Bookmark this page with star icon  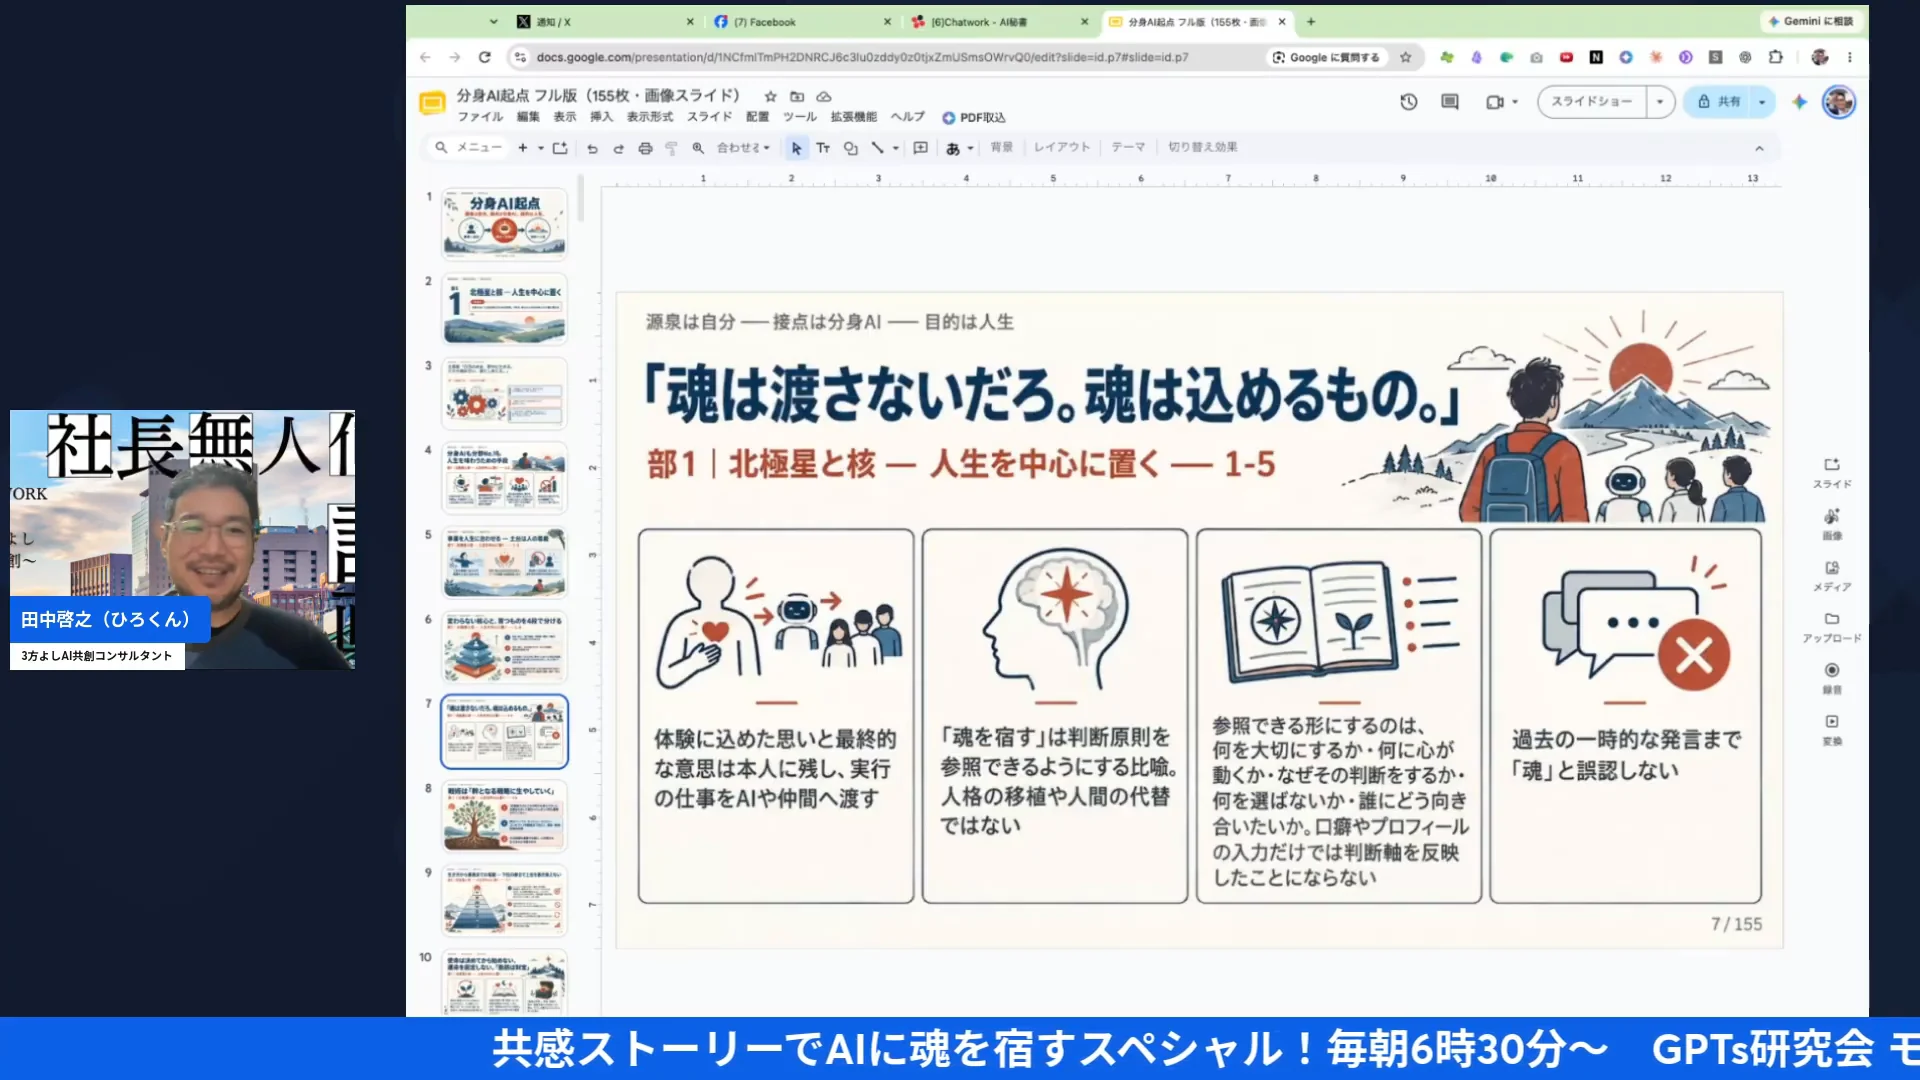click(x=1406, y=57)
